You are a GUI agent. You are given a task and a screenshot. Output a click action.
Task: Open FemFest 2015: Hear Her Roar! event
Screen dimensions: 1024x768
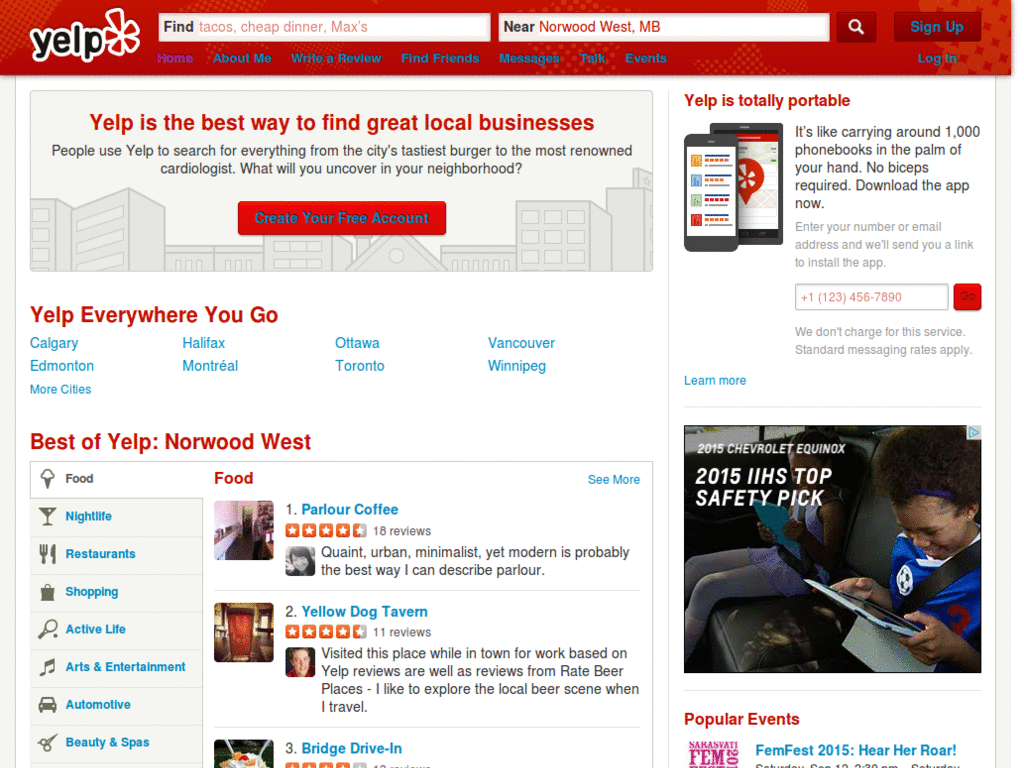(856, 750)
